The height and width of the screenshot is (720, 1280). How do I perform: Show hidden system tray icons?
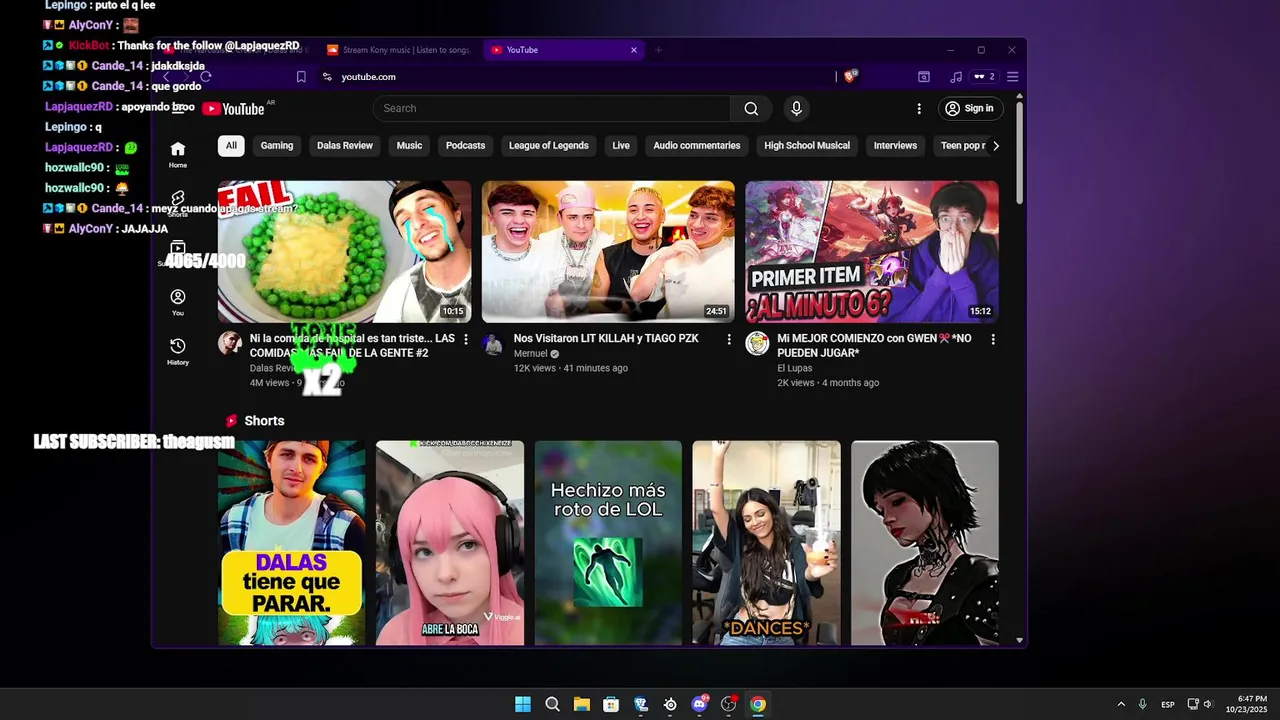point(1121,704)
